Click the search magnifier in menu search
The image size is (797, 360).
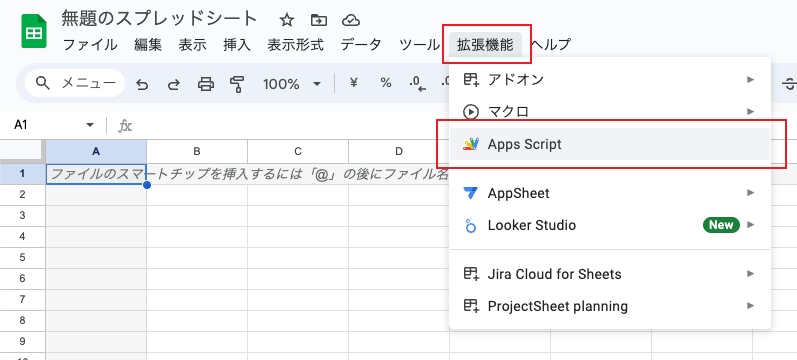tap(44, 83)
